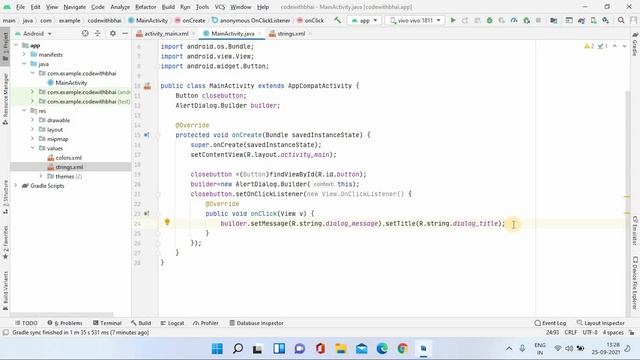Viewport: 640px width, 360px height.
Task: Expand Gradle Scripts node
Action: pyautogui.click(x=16, y=186)
